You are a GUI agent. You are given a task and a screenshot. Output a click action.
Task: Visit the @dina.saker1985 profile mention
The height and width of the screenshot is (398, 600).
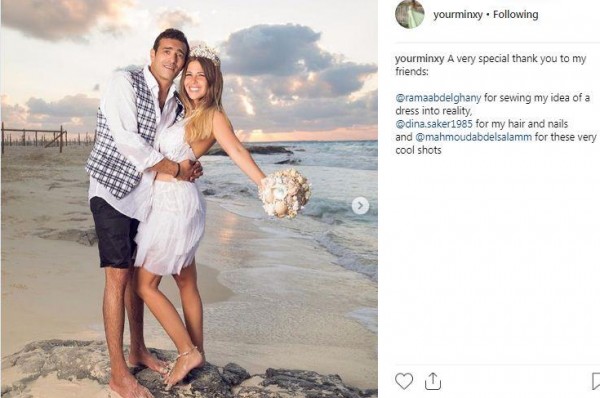click(x=434, y=124)
